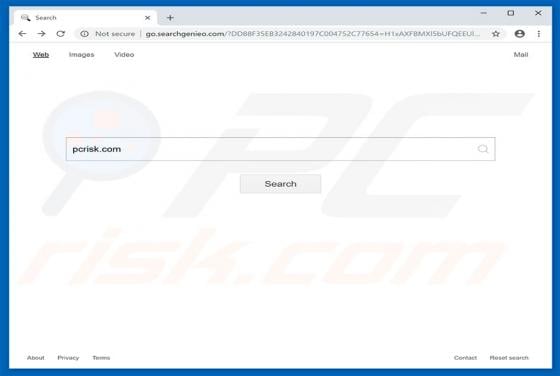This screenshot has height=376, width=560.
Task: Click the Search button
Action: (280, 184)
